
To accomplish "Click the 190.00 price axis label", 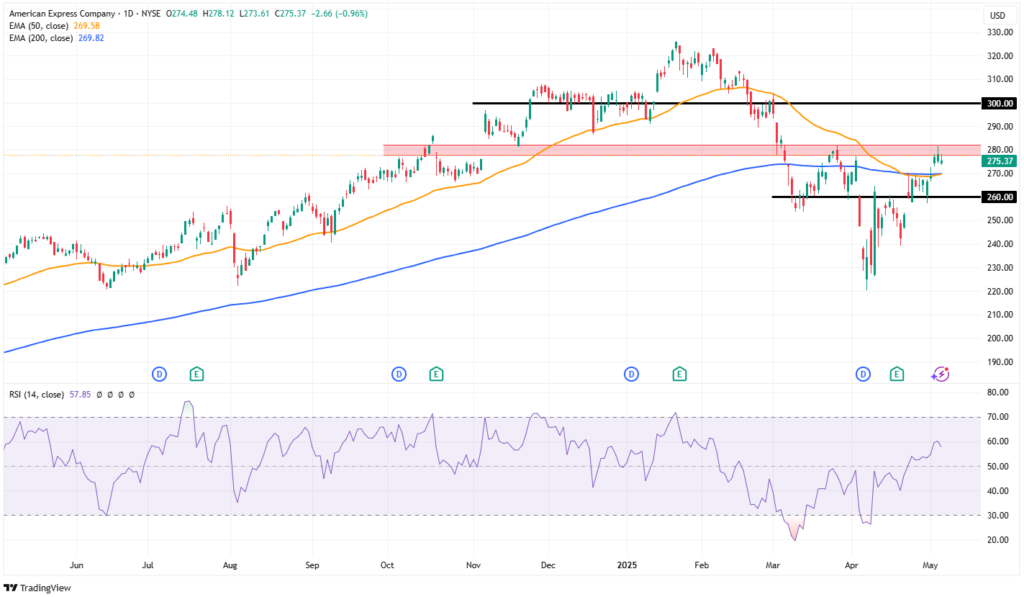I will (1000, 362).
